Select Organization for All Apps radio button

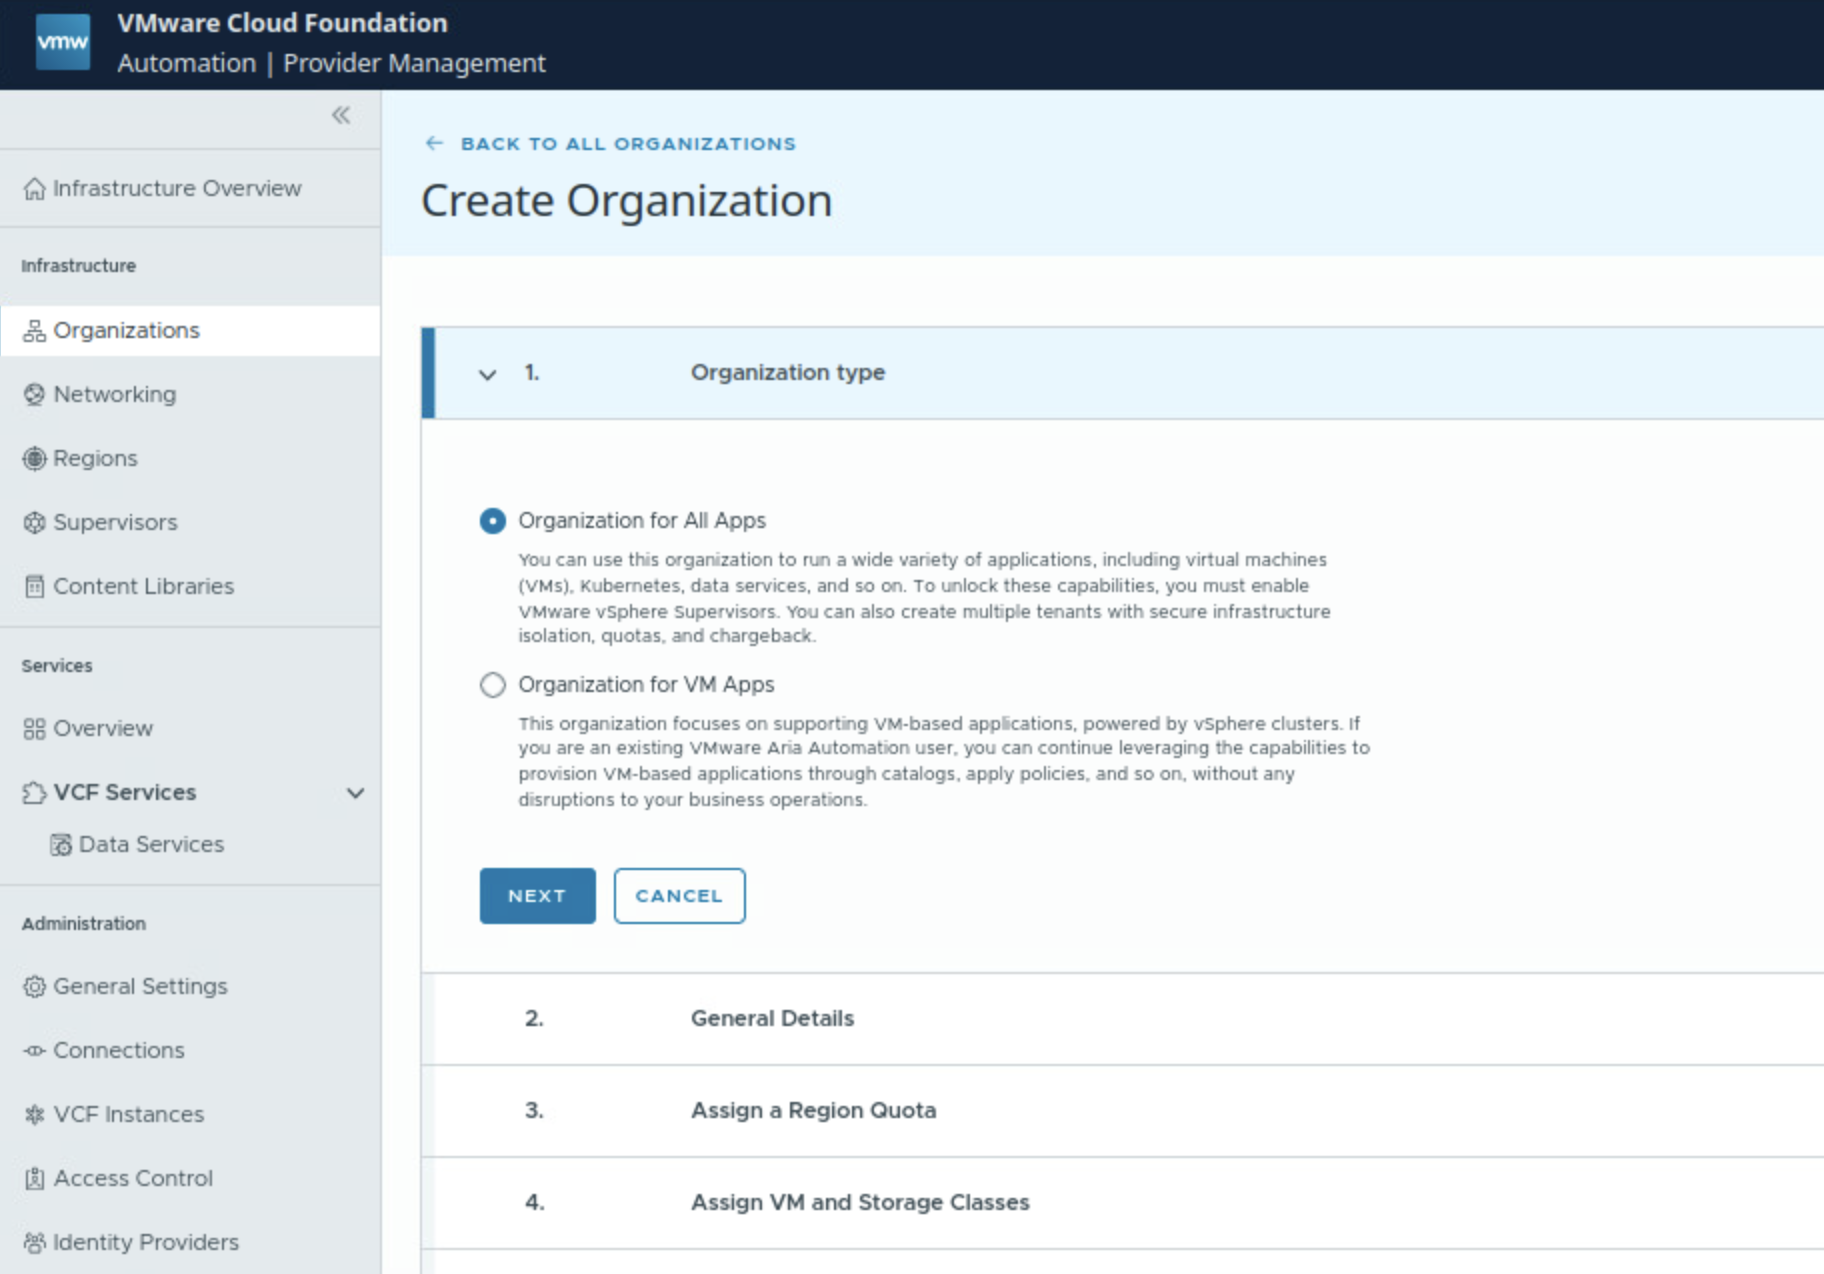[x=493, y=521]
